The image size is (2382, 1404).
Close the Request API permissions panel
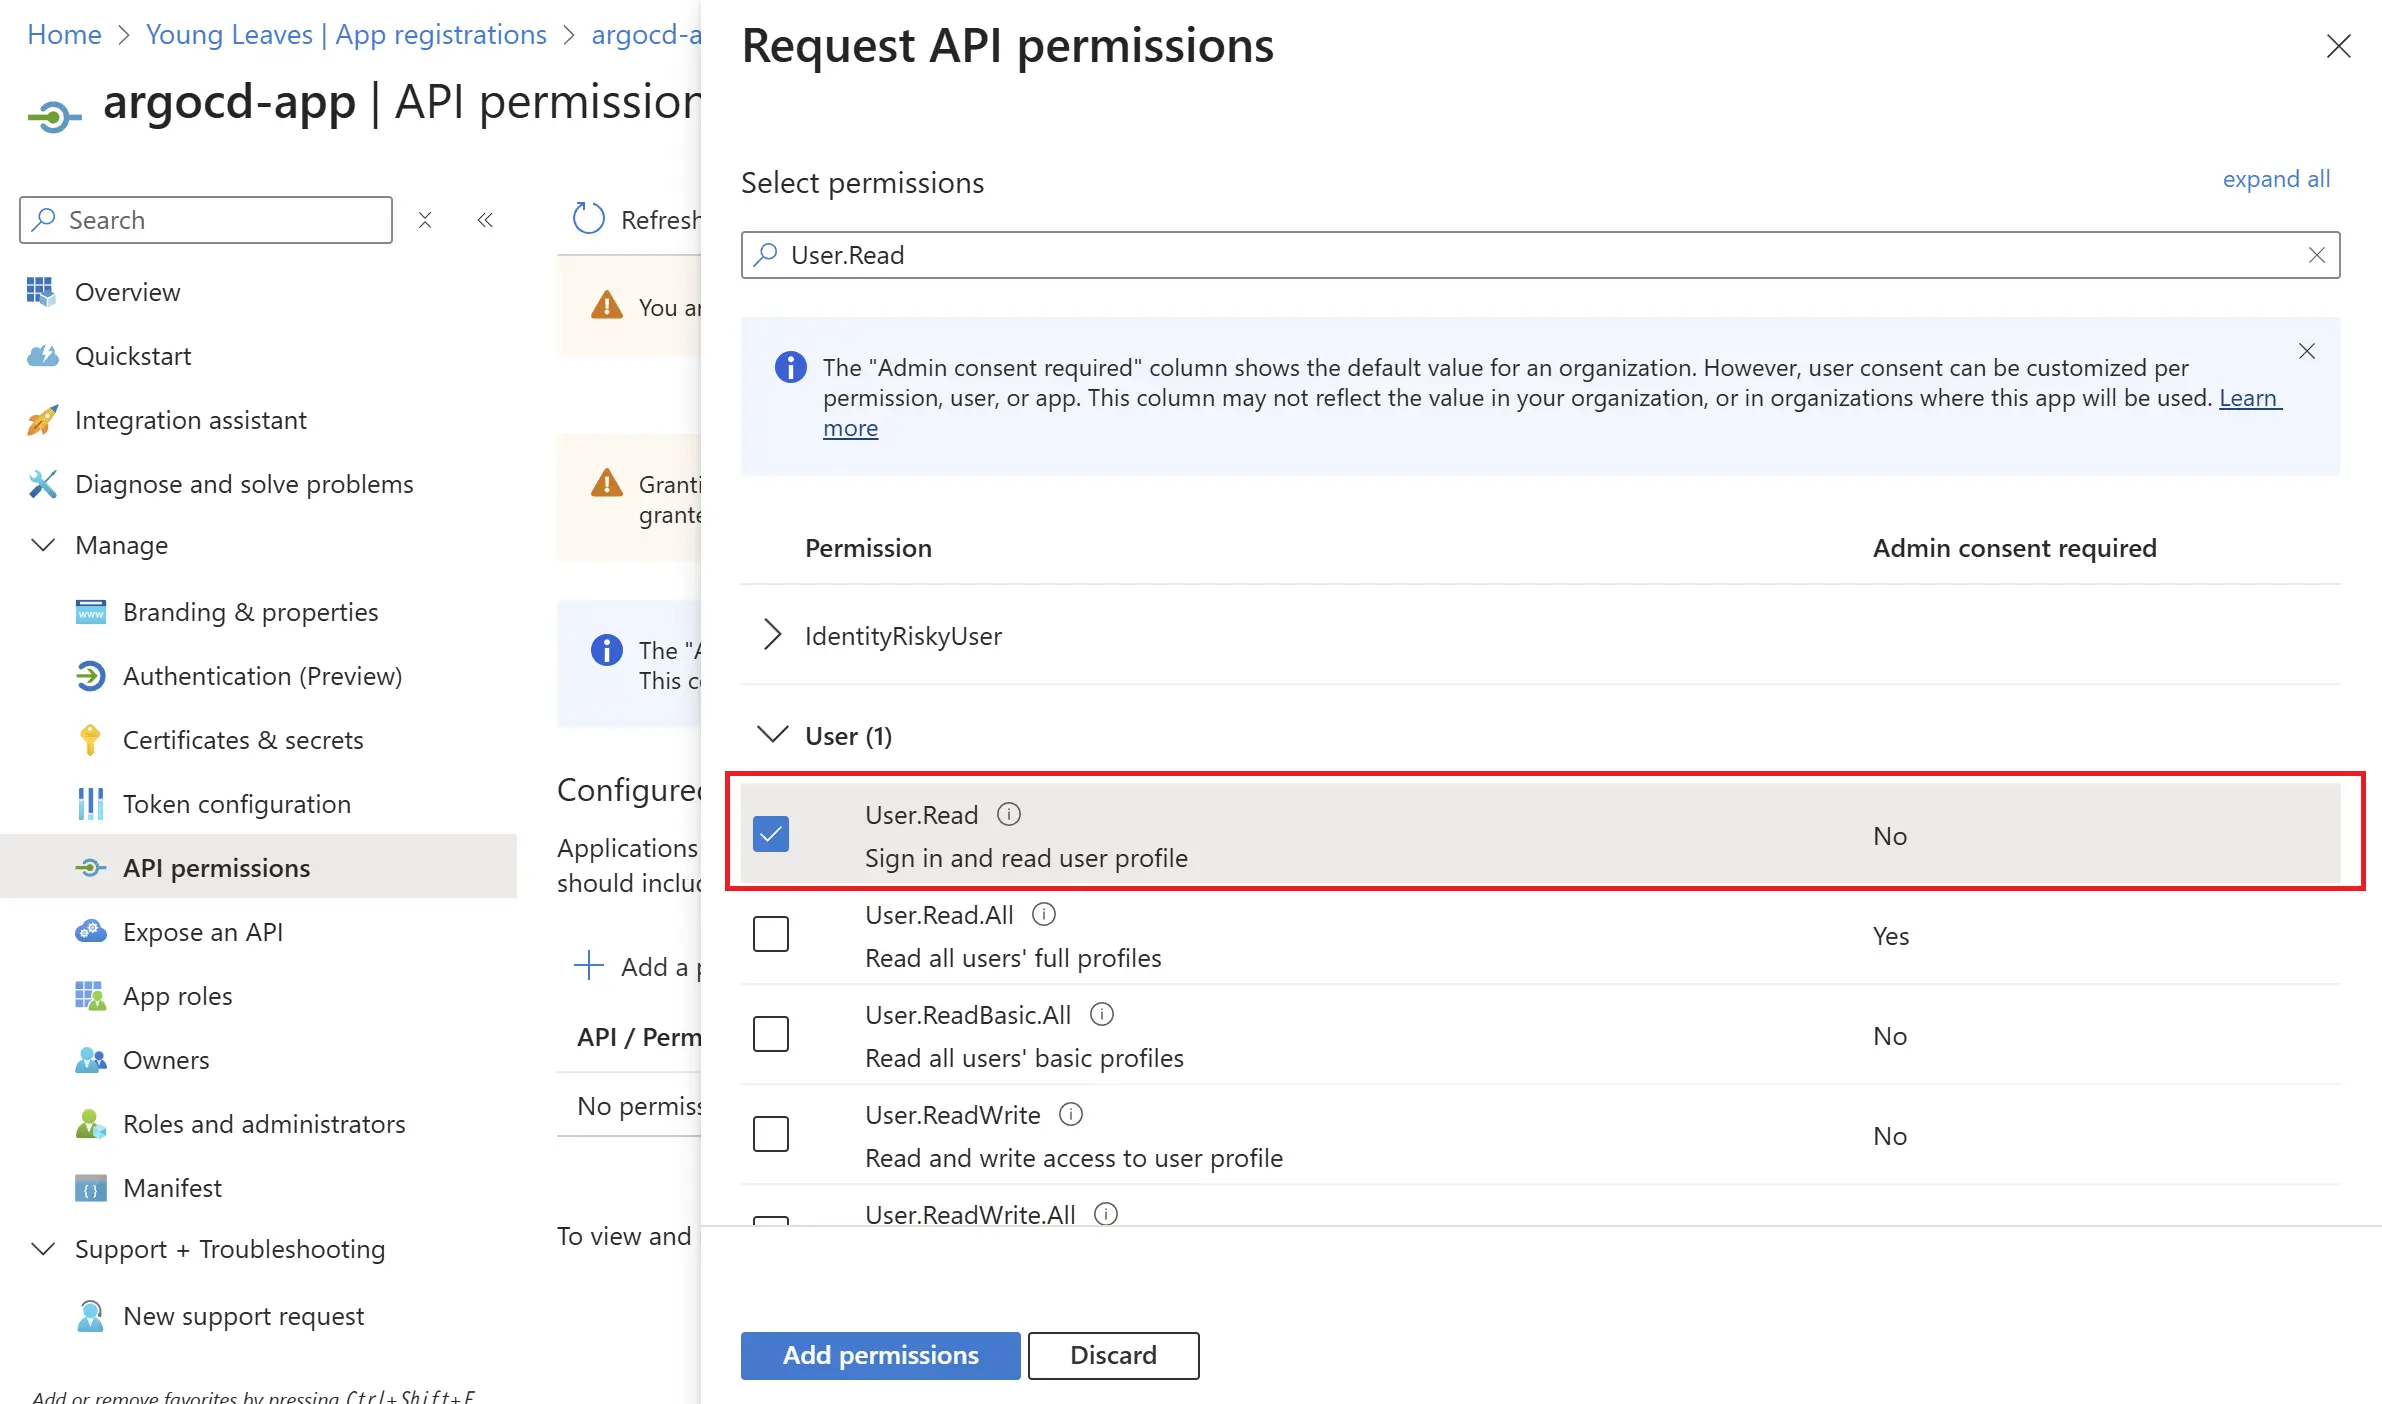tap(2338, 46)
